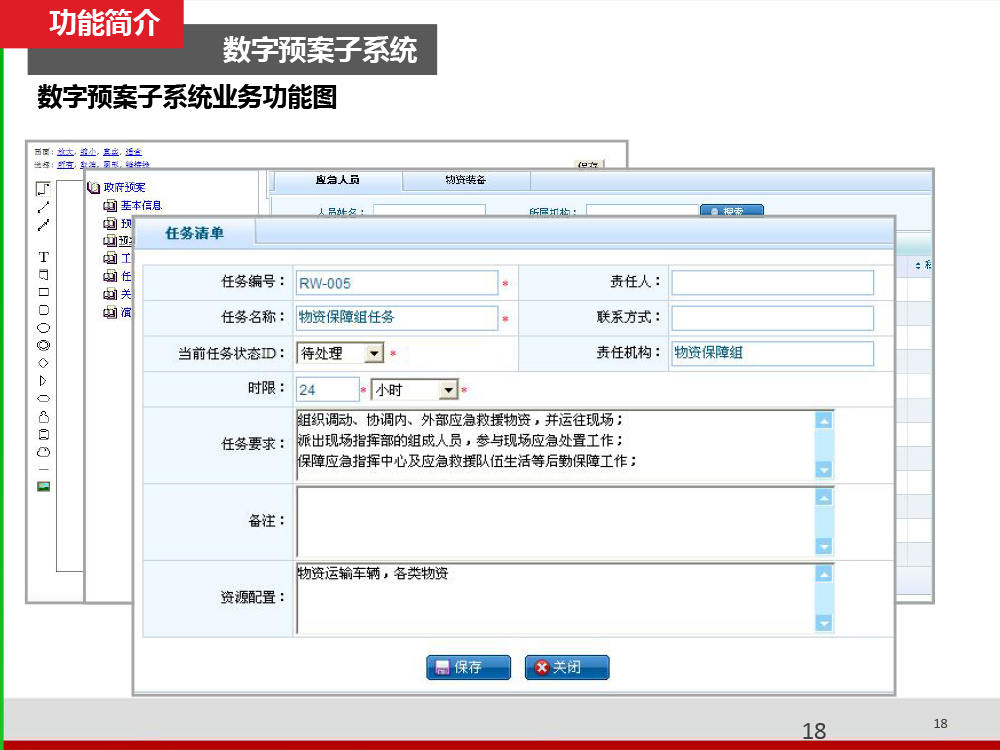This screenshot has width=1000, height=750.
Task: Click the 保存 save button
Action: [468, 667]
